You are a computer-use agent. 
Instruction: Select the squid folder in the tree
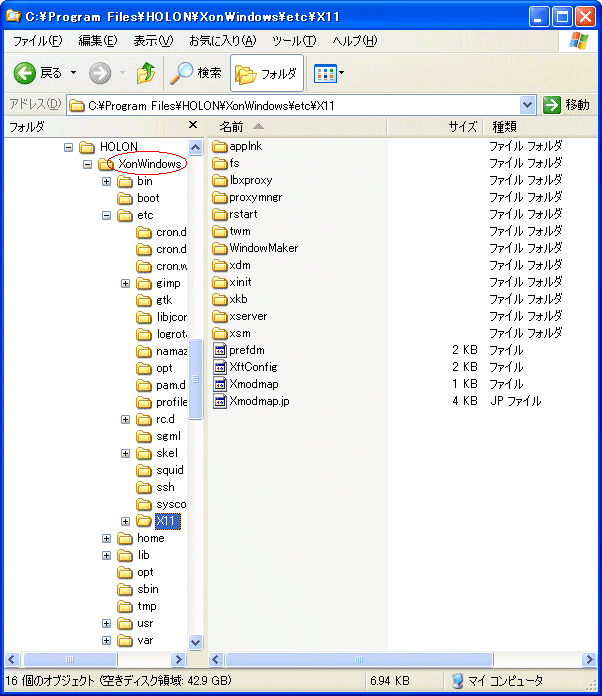point(159,470)
